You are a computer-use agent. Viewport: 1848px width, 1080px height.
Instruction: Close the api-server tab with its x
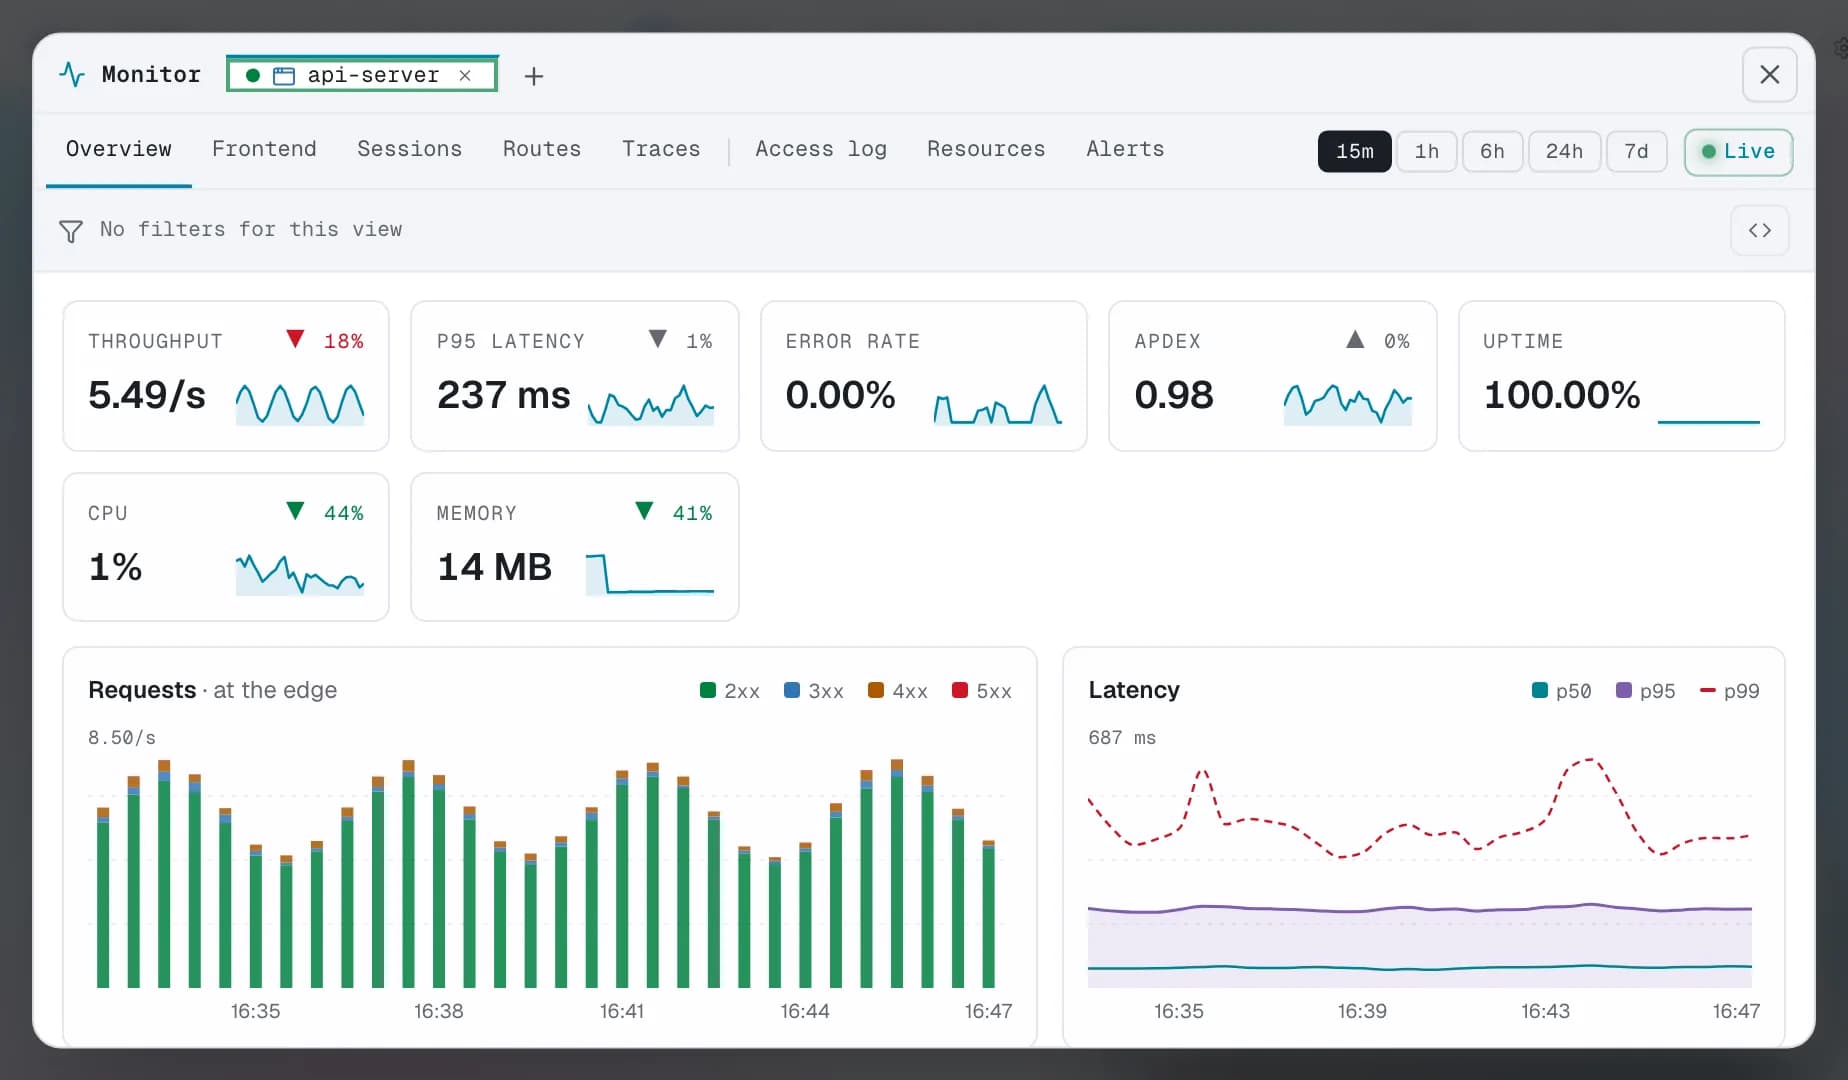click(465, 75)
